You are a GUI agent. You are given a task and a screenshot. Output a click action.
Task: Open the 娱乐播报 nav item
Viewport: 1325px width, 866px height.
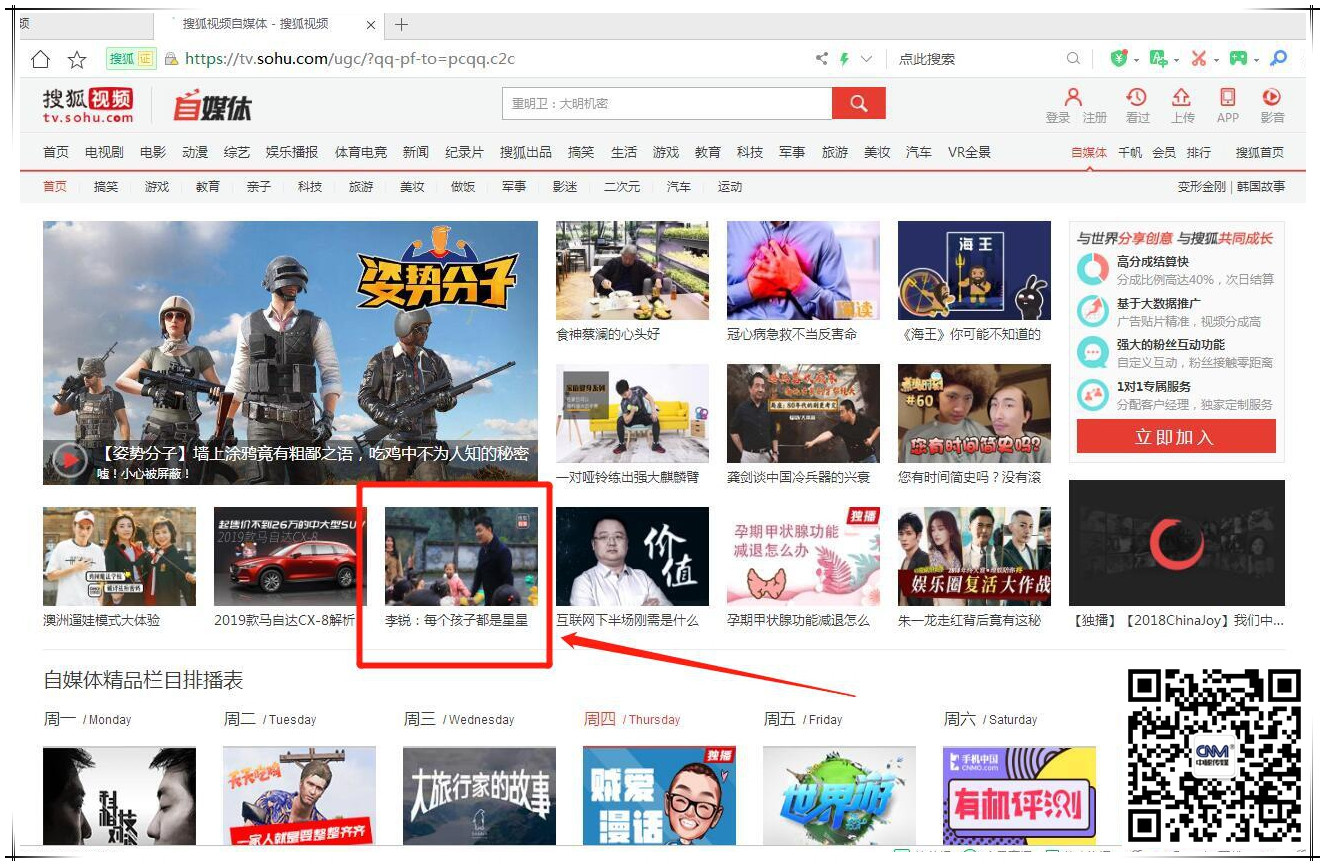(292, 152)
